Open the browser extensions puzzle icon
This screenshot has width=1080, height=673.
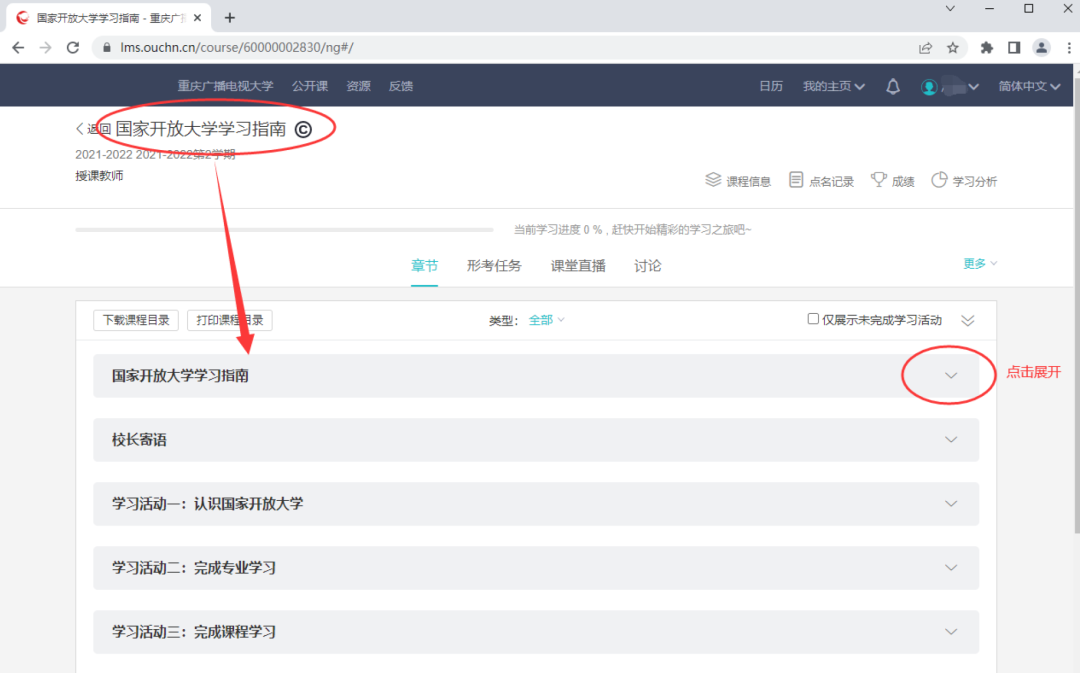[986, 48]
